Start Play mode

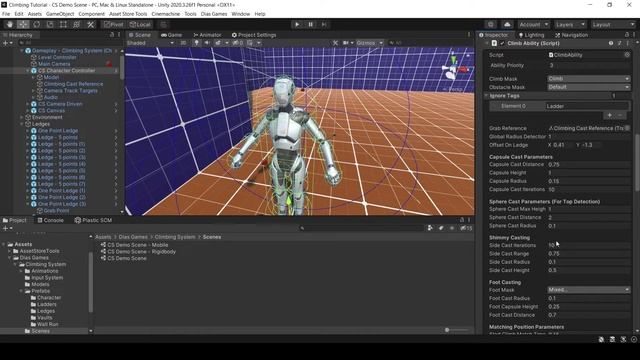tap(297, 24)
